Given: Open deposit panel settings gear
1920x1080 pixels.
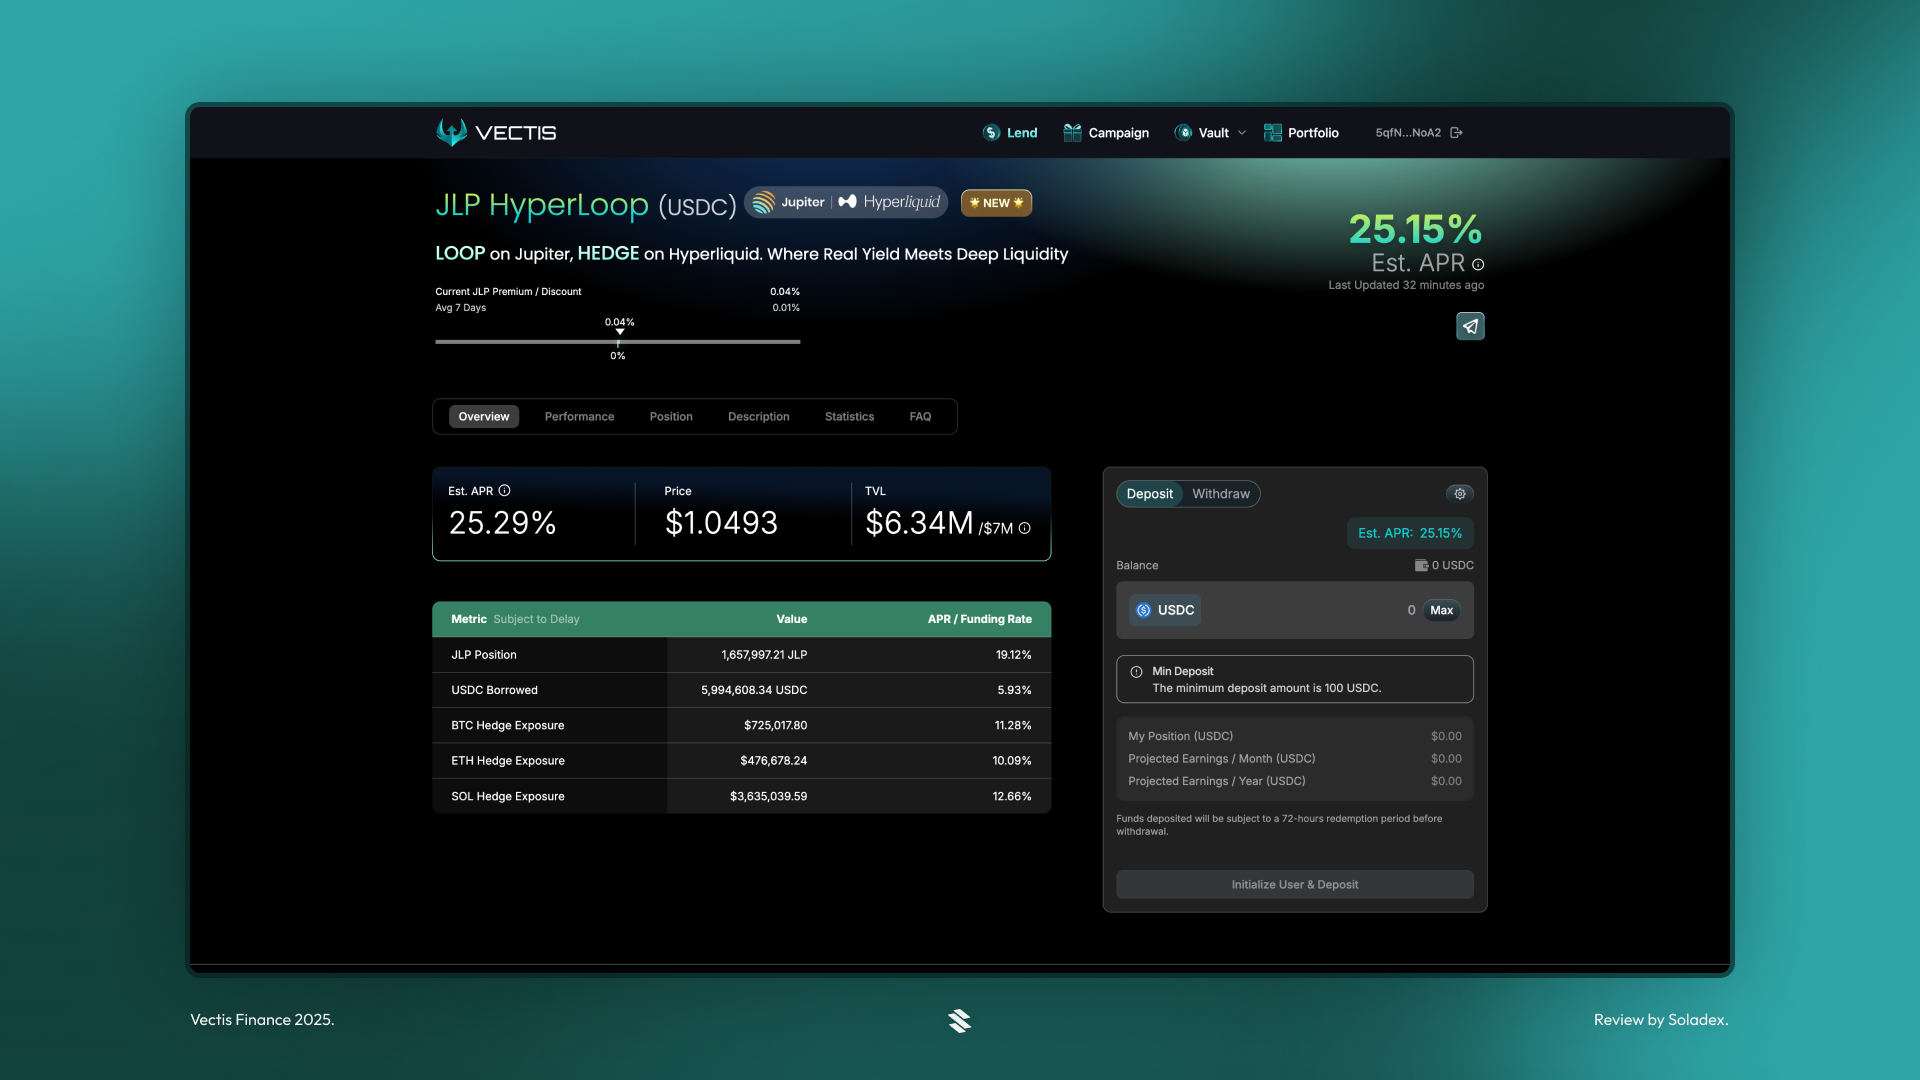Looking at the screenshot, I should (x=1460, y=494).
